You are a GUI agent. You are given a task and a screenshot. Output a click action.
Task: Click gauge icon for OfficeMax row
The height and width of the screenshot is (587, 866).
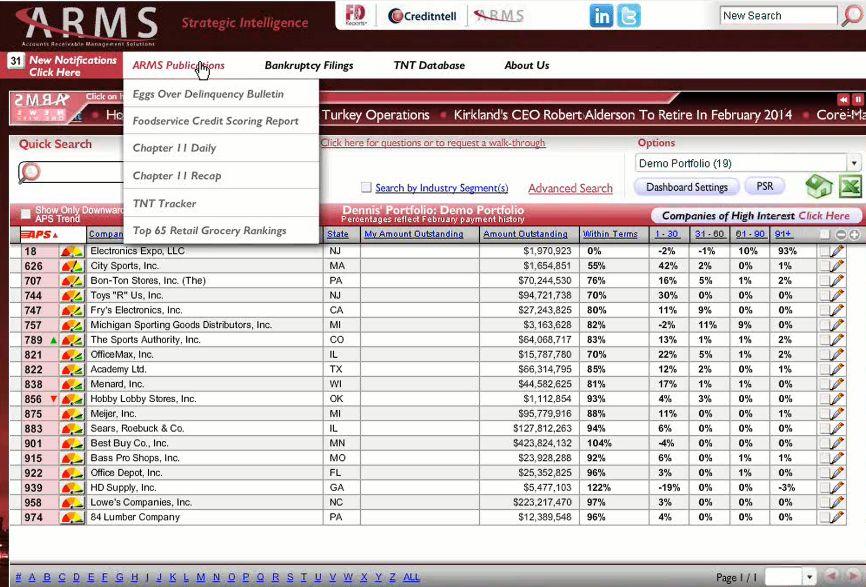click(72, 355)
